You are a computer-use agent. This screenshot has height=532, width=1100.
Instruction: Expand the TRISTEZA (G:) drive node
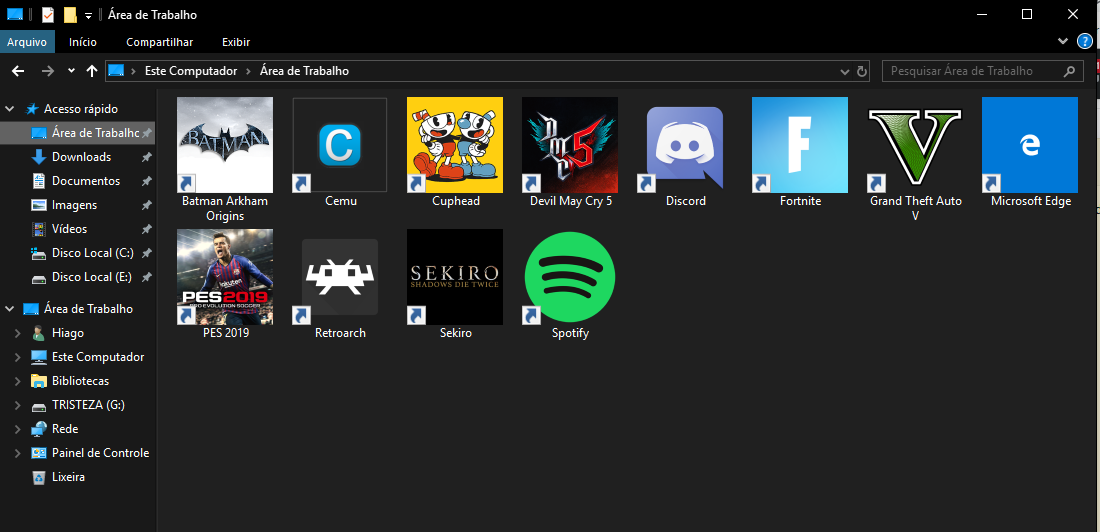(x=18, y=405)
